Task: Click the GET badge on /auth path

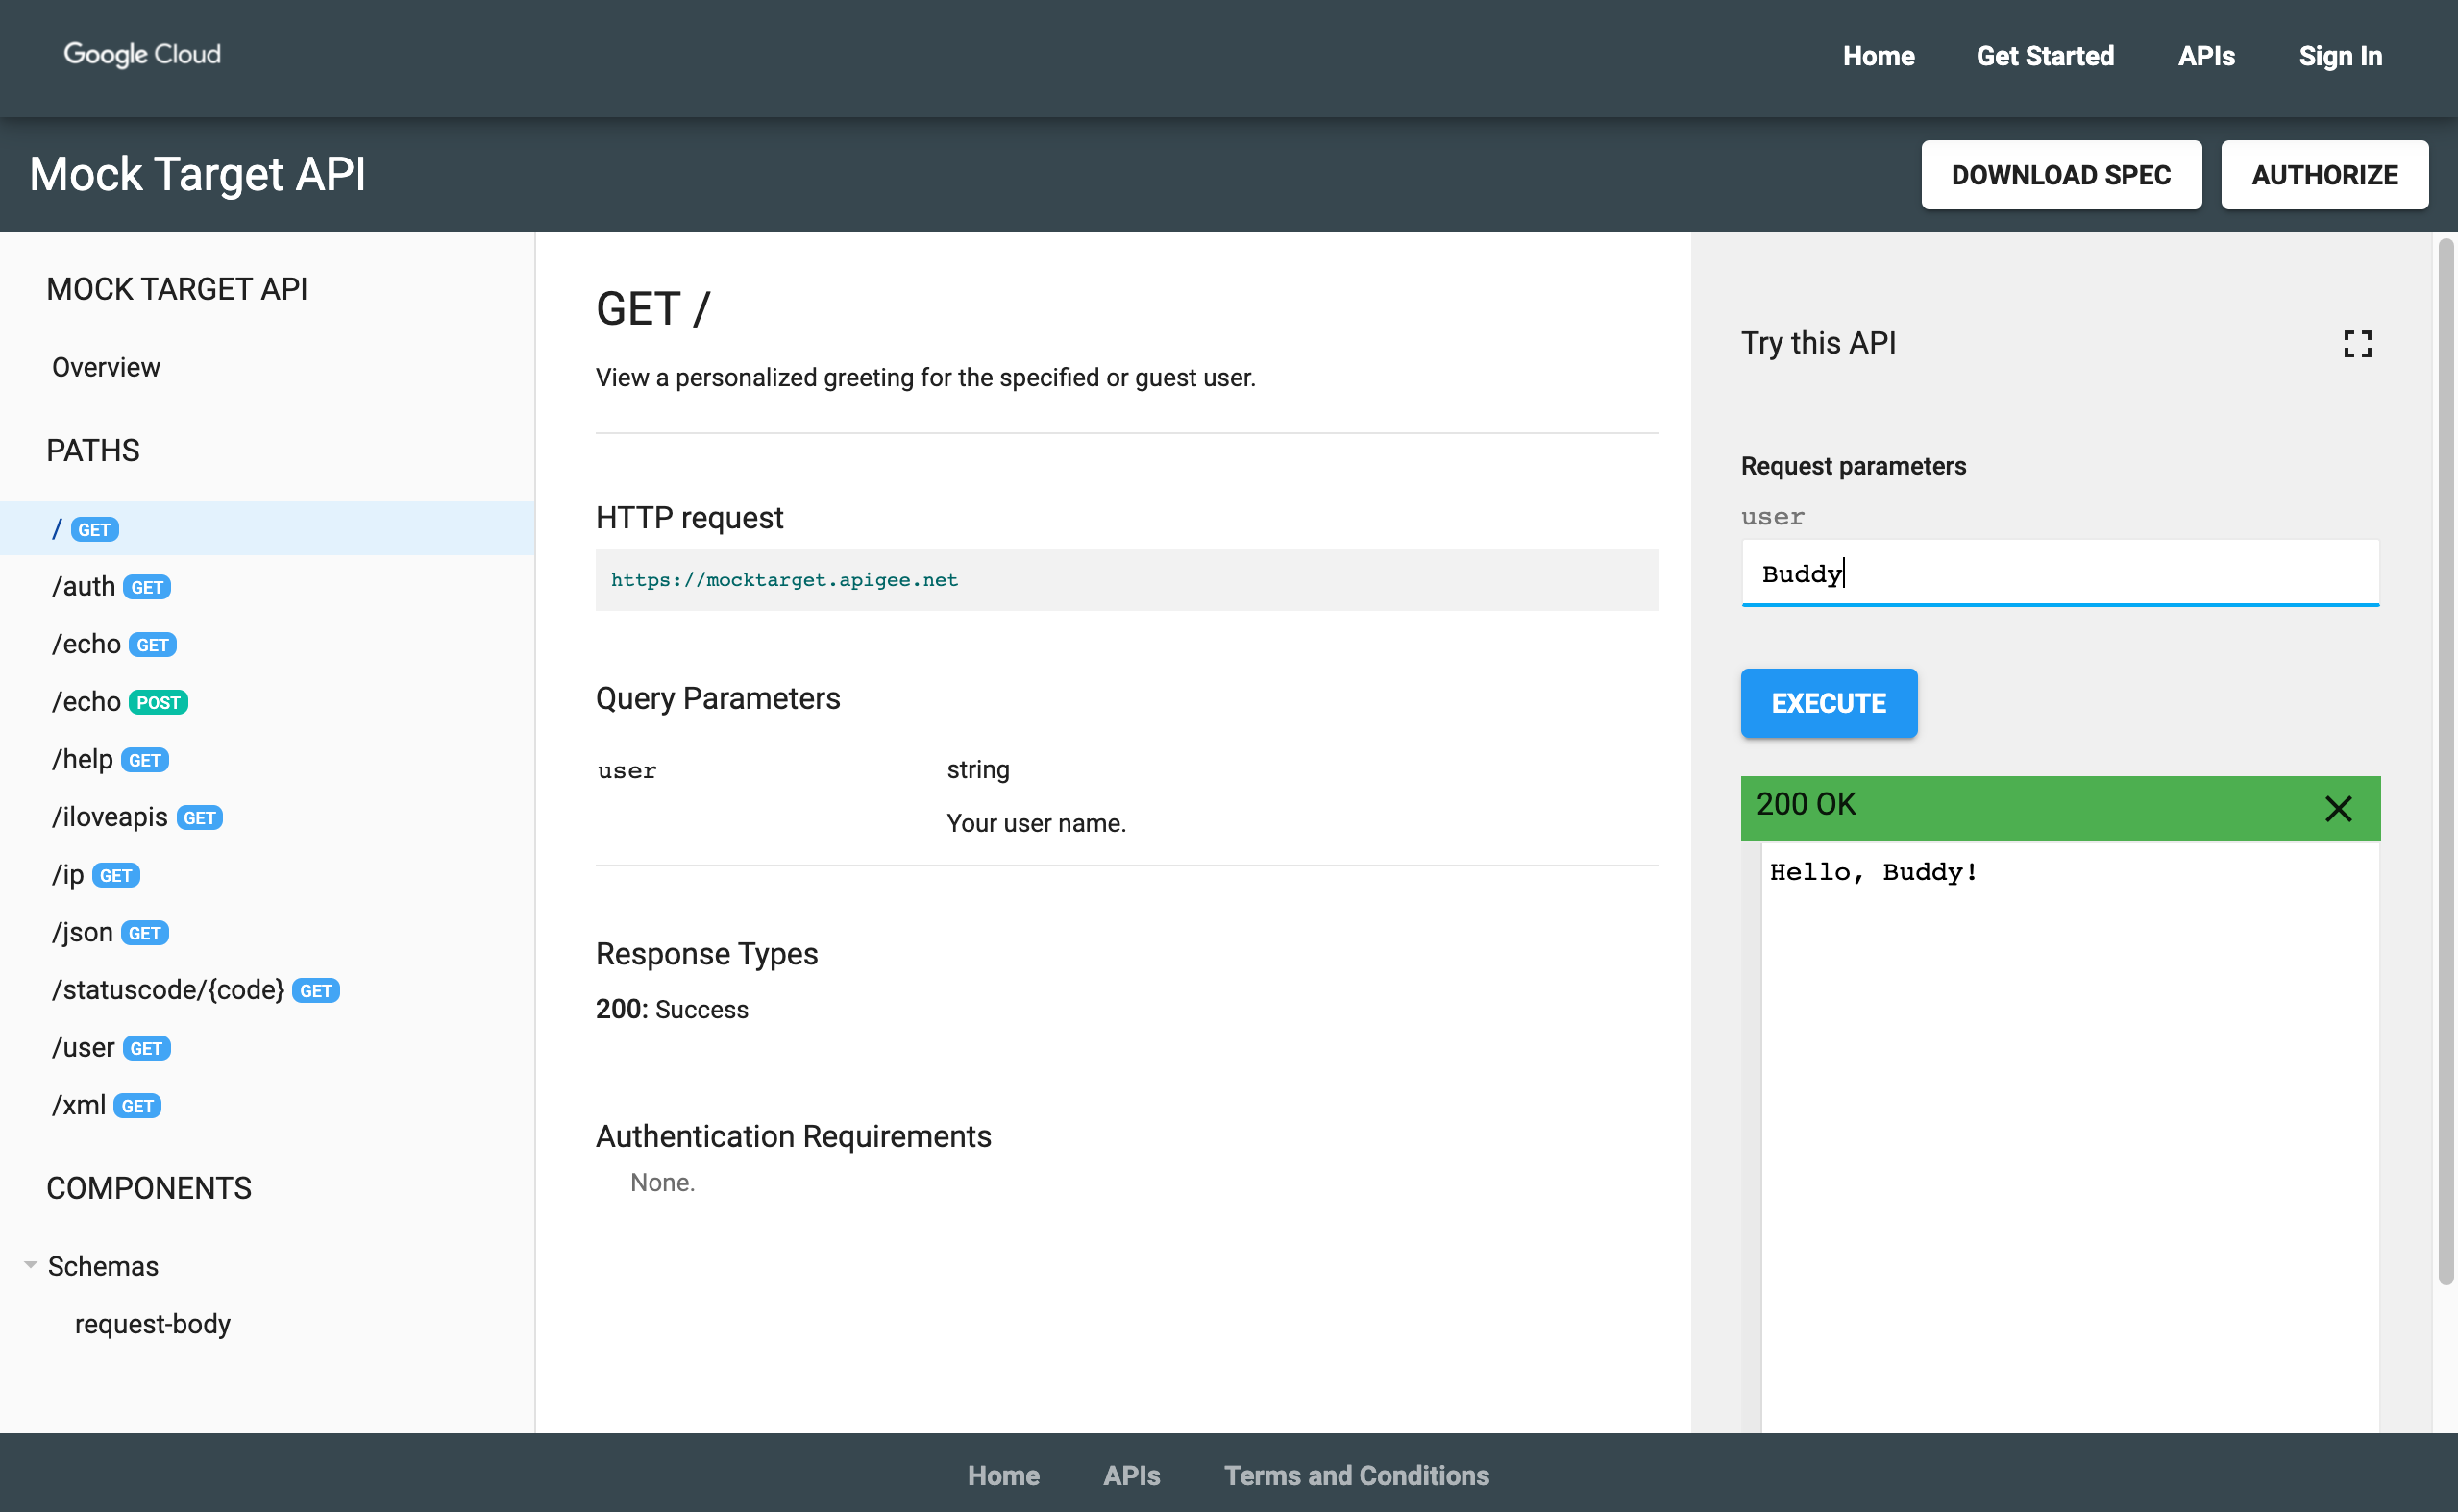Action: (144, 585)
